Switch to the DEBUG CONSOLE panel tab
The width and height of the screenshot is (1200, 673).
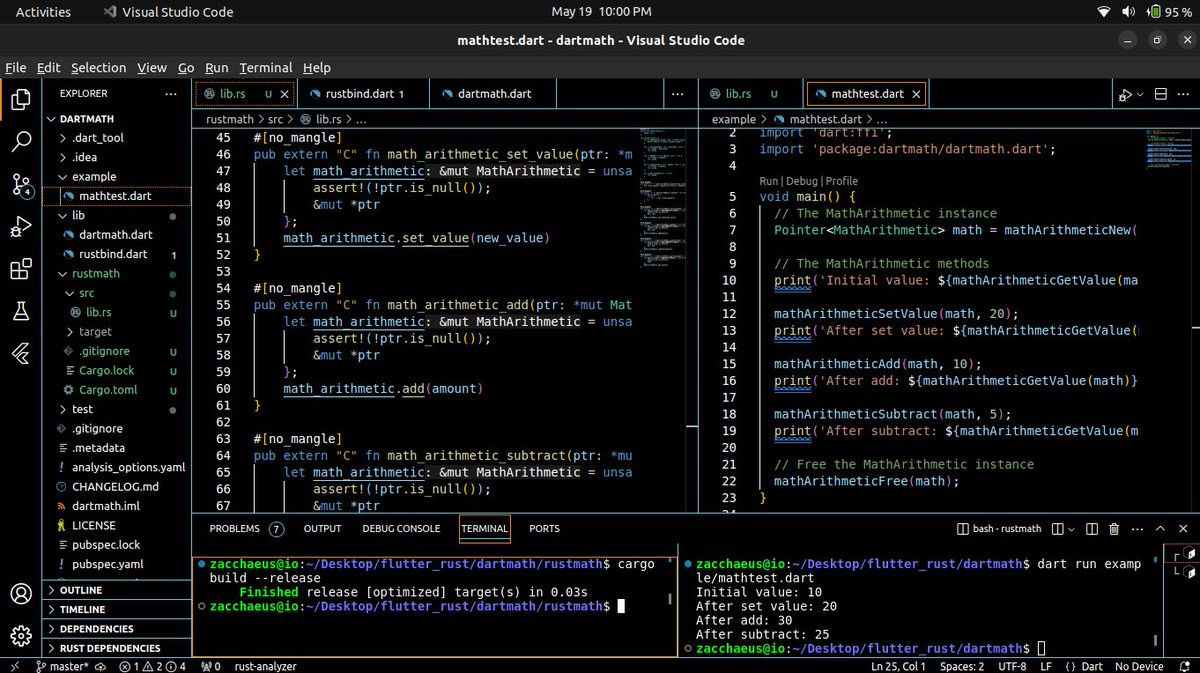point(401,528)
